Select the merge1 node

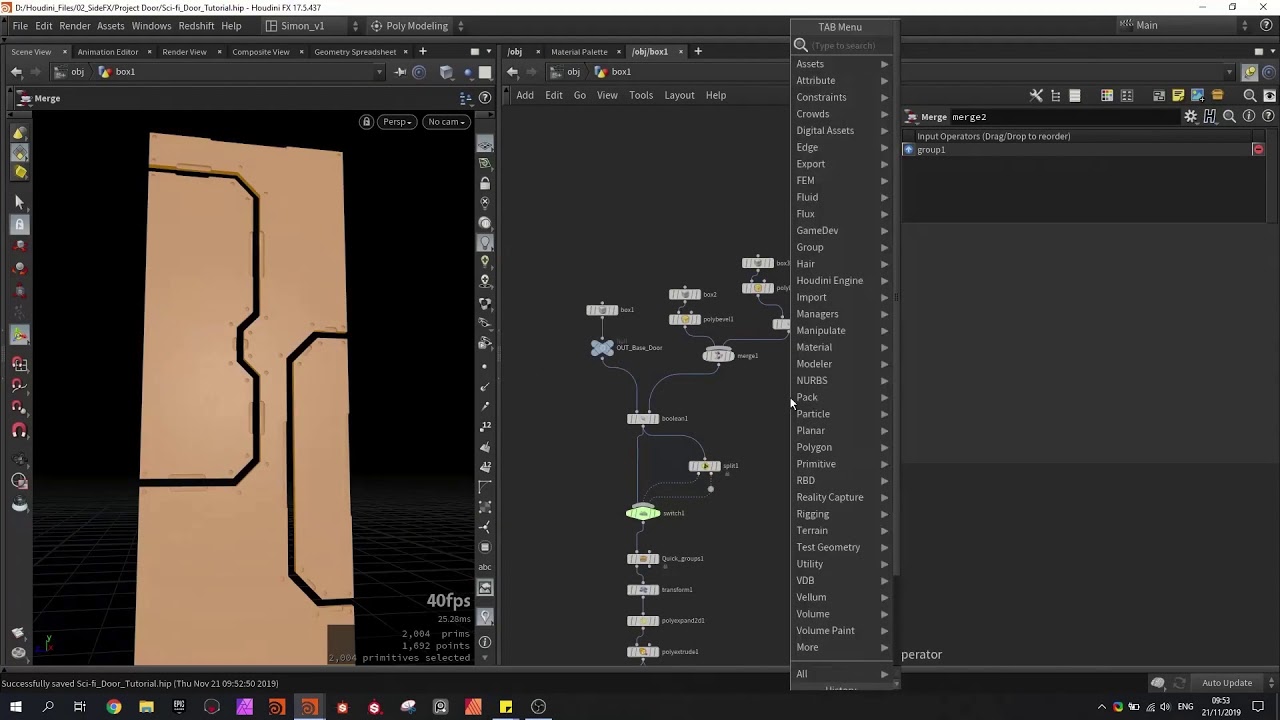click(x=718, y=355)
